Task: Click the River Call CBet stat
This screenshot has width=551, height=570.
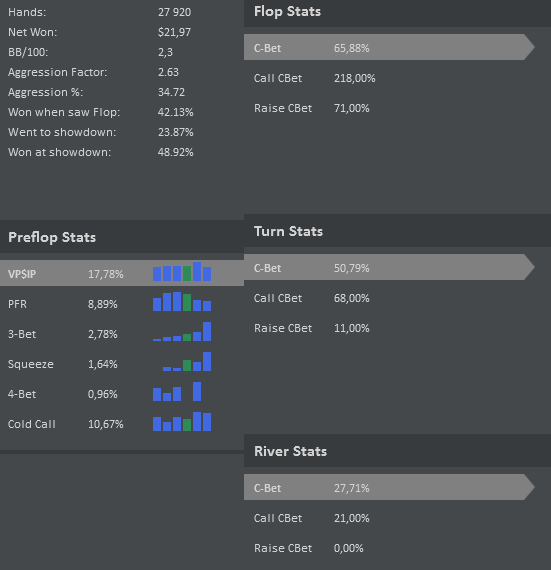Action: [x=312, y=518]
